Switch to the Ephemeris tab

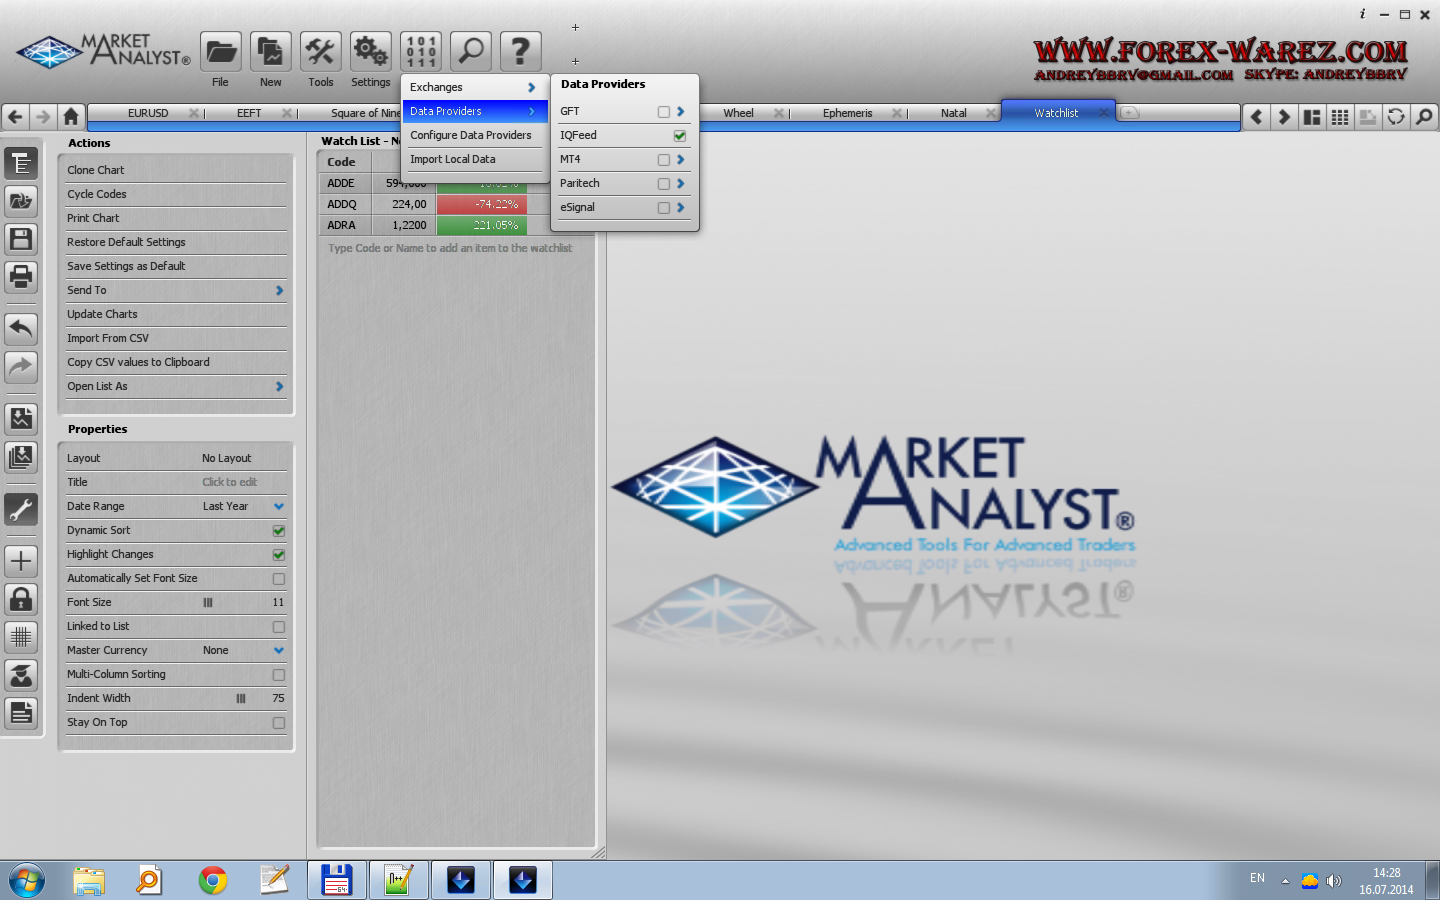847,113
